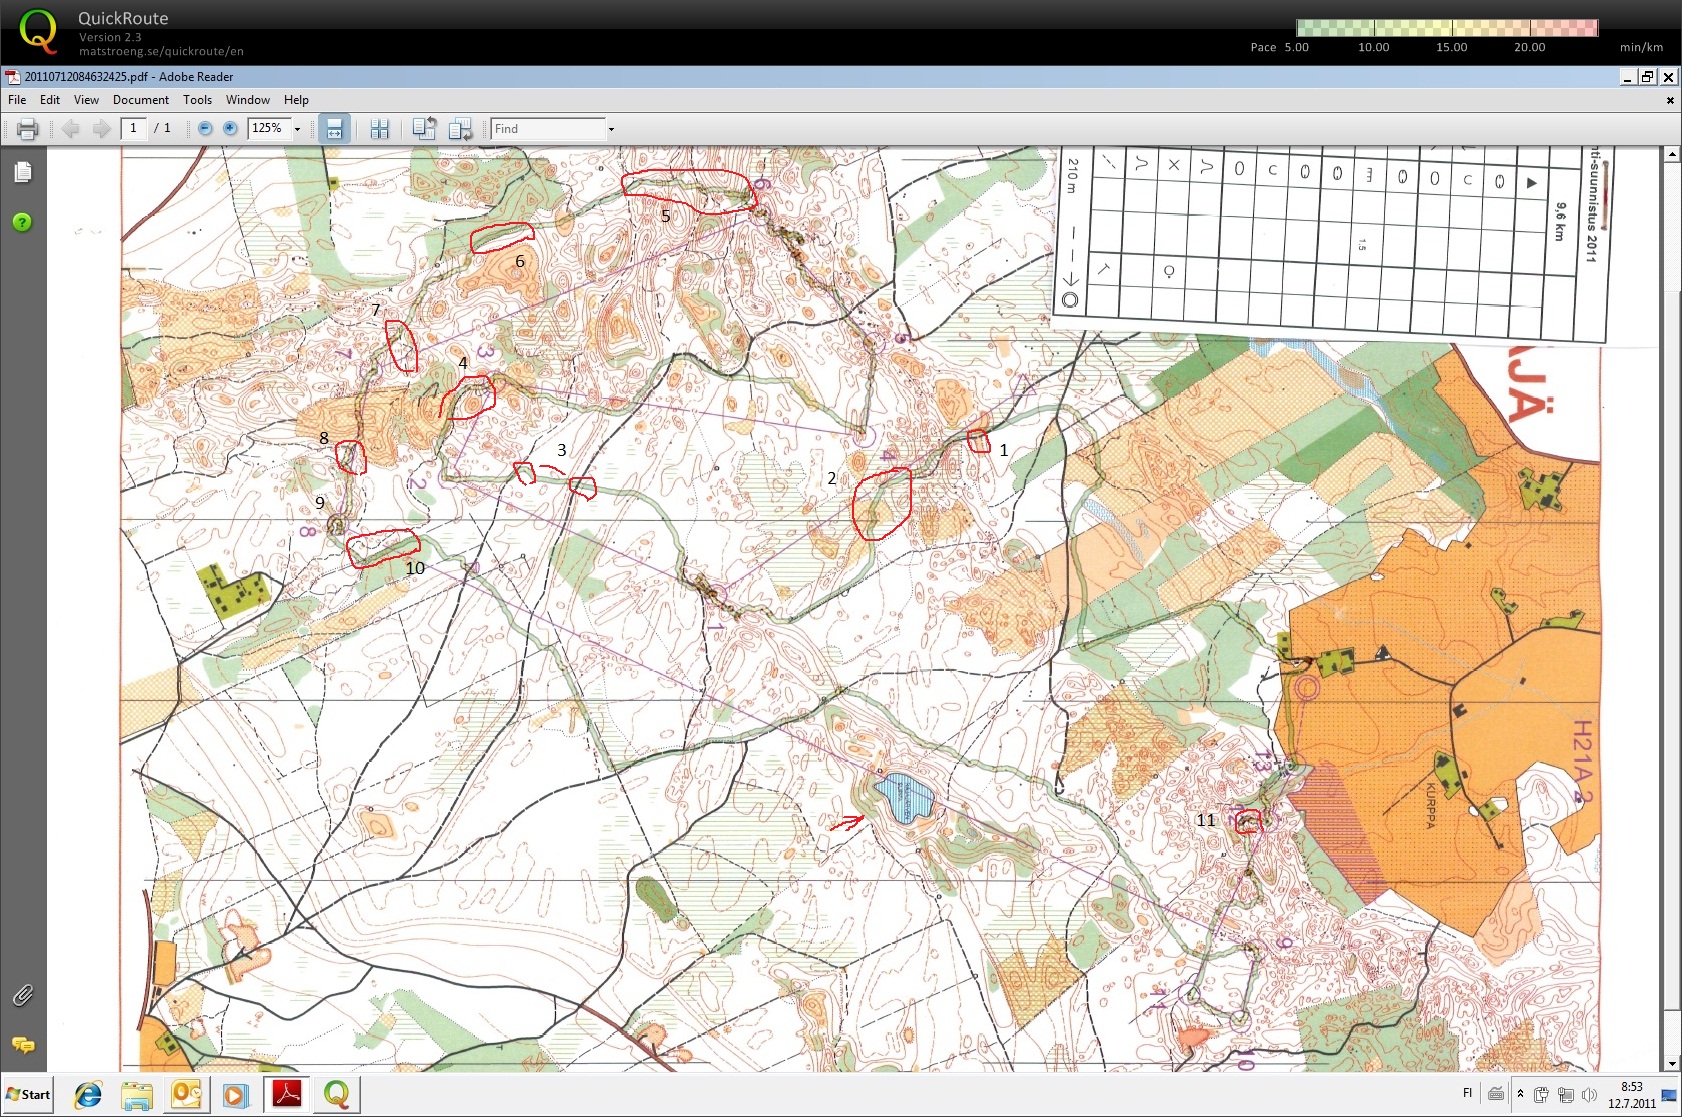
Task: Open the Find options dropdown arrow
Action: tap(611, 129)
